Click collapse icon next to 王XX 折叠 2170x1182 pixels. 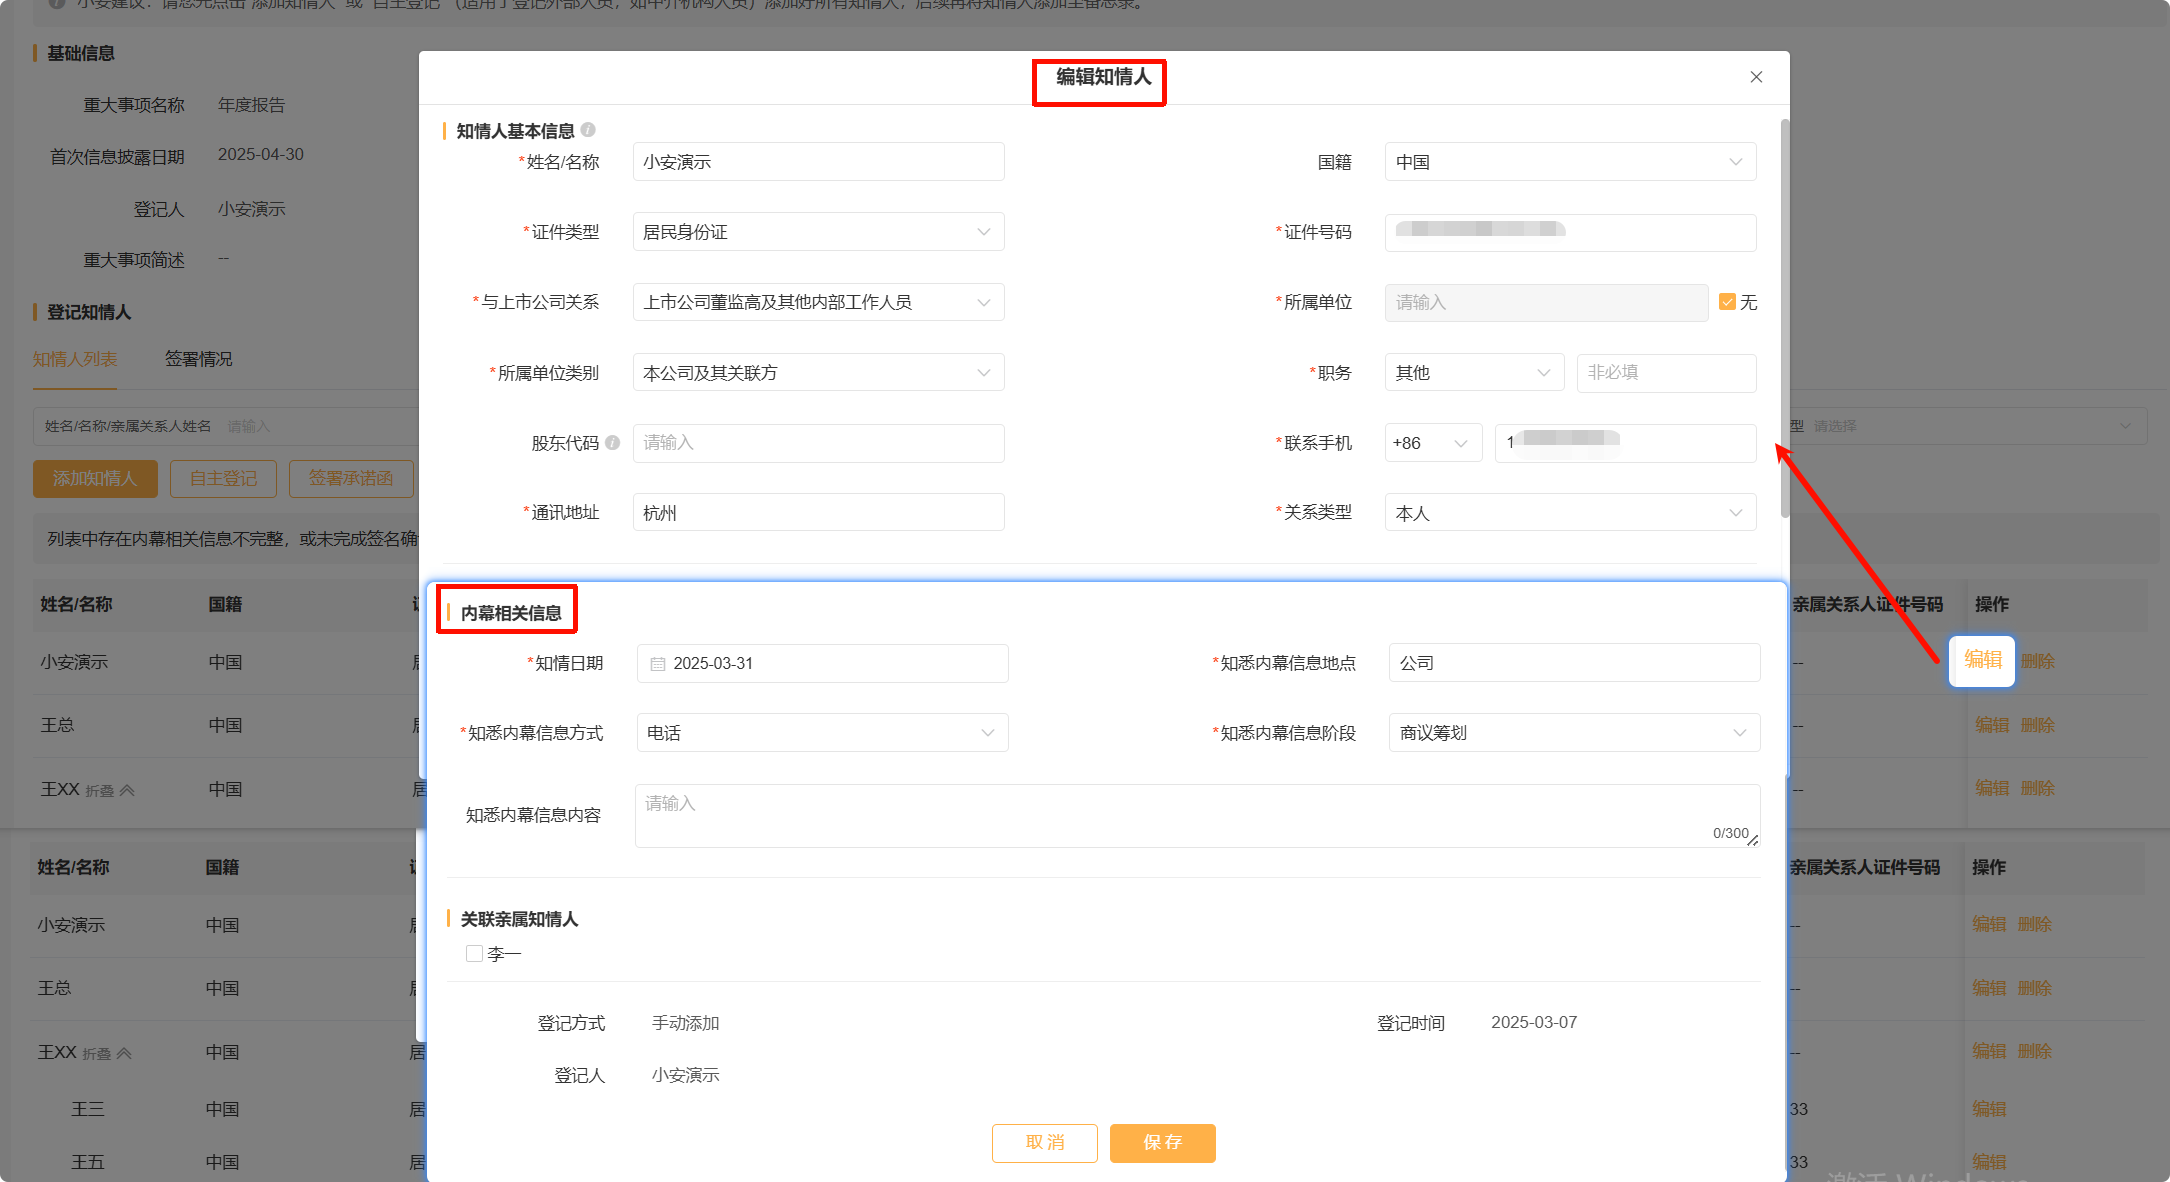(x=127, y=790)
